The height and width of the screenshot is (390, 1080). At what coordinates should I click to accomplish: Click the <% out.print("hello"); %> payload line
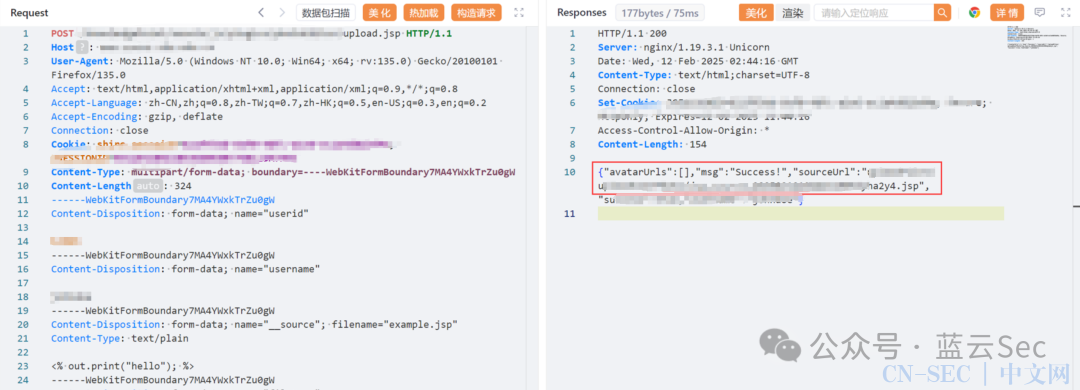122,366
